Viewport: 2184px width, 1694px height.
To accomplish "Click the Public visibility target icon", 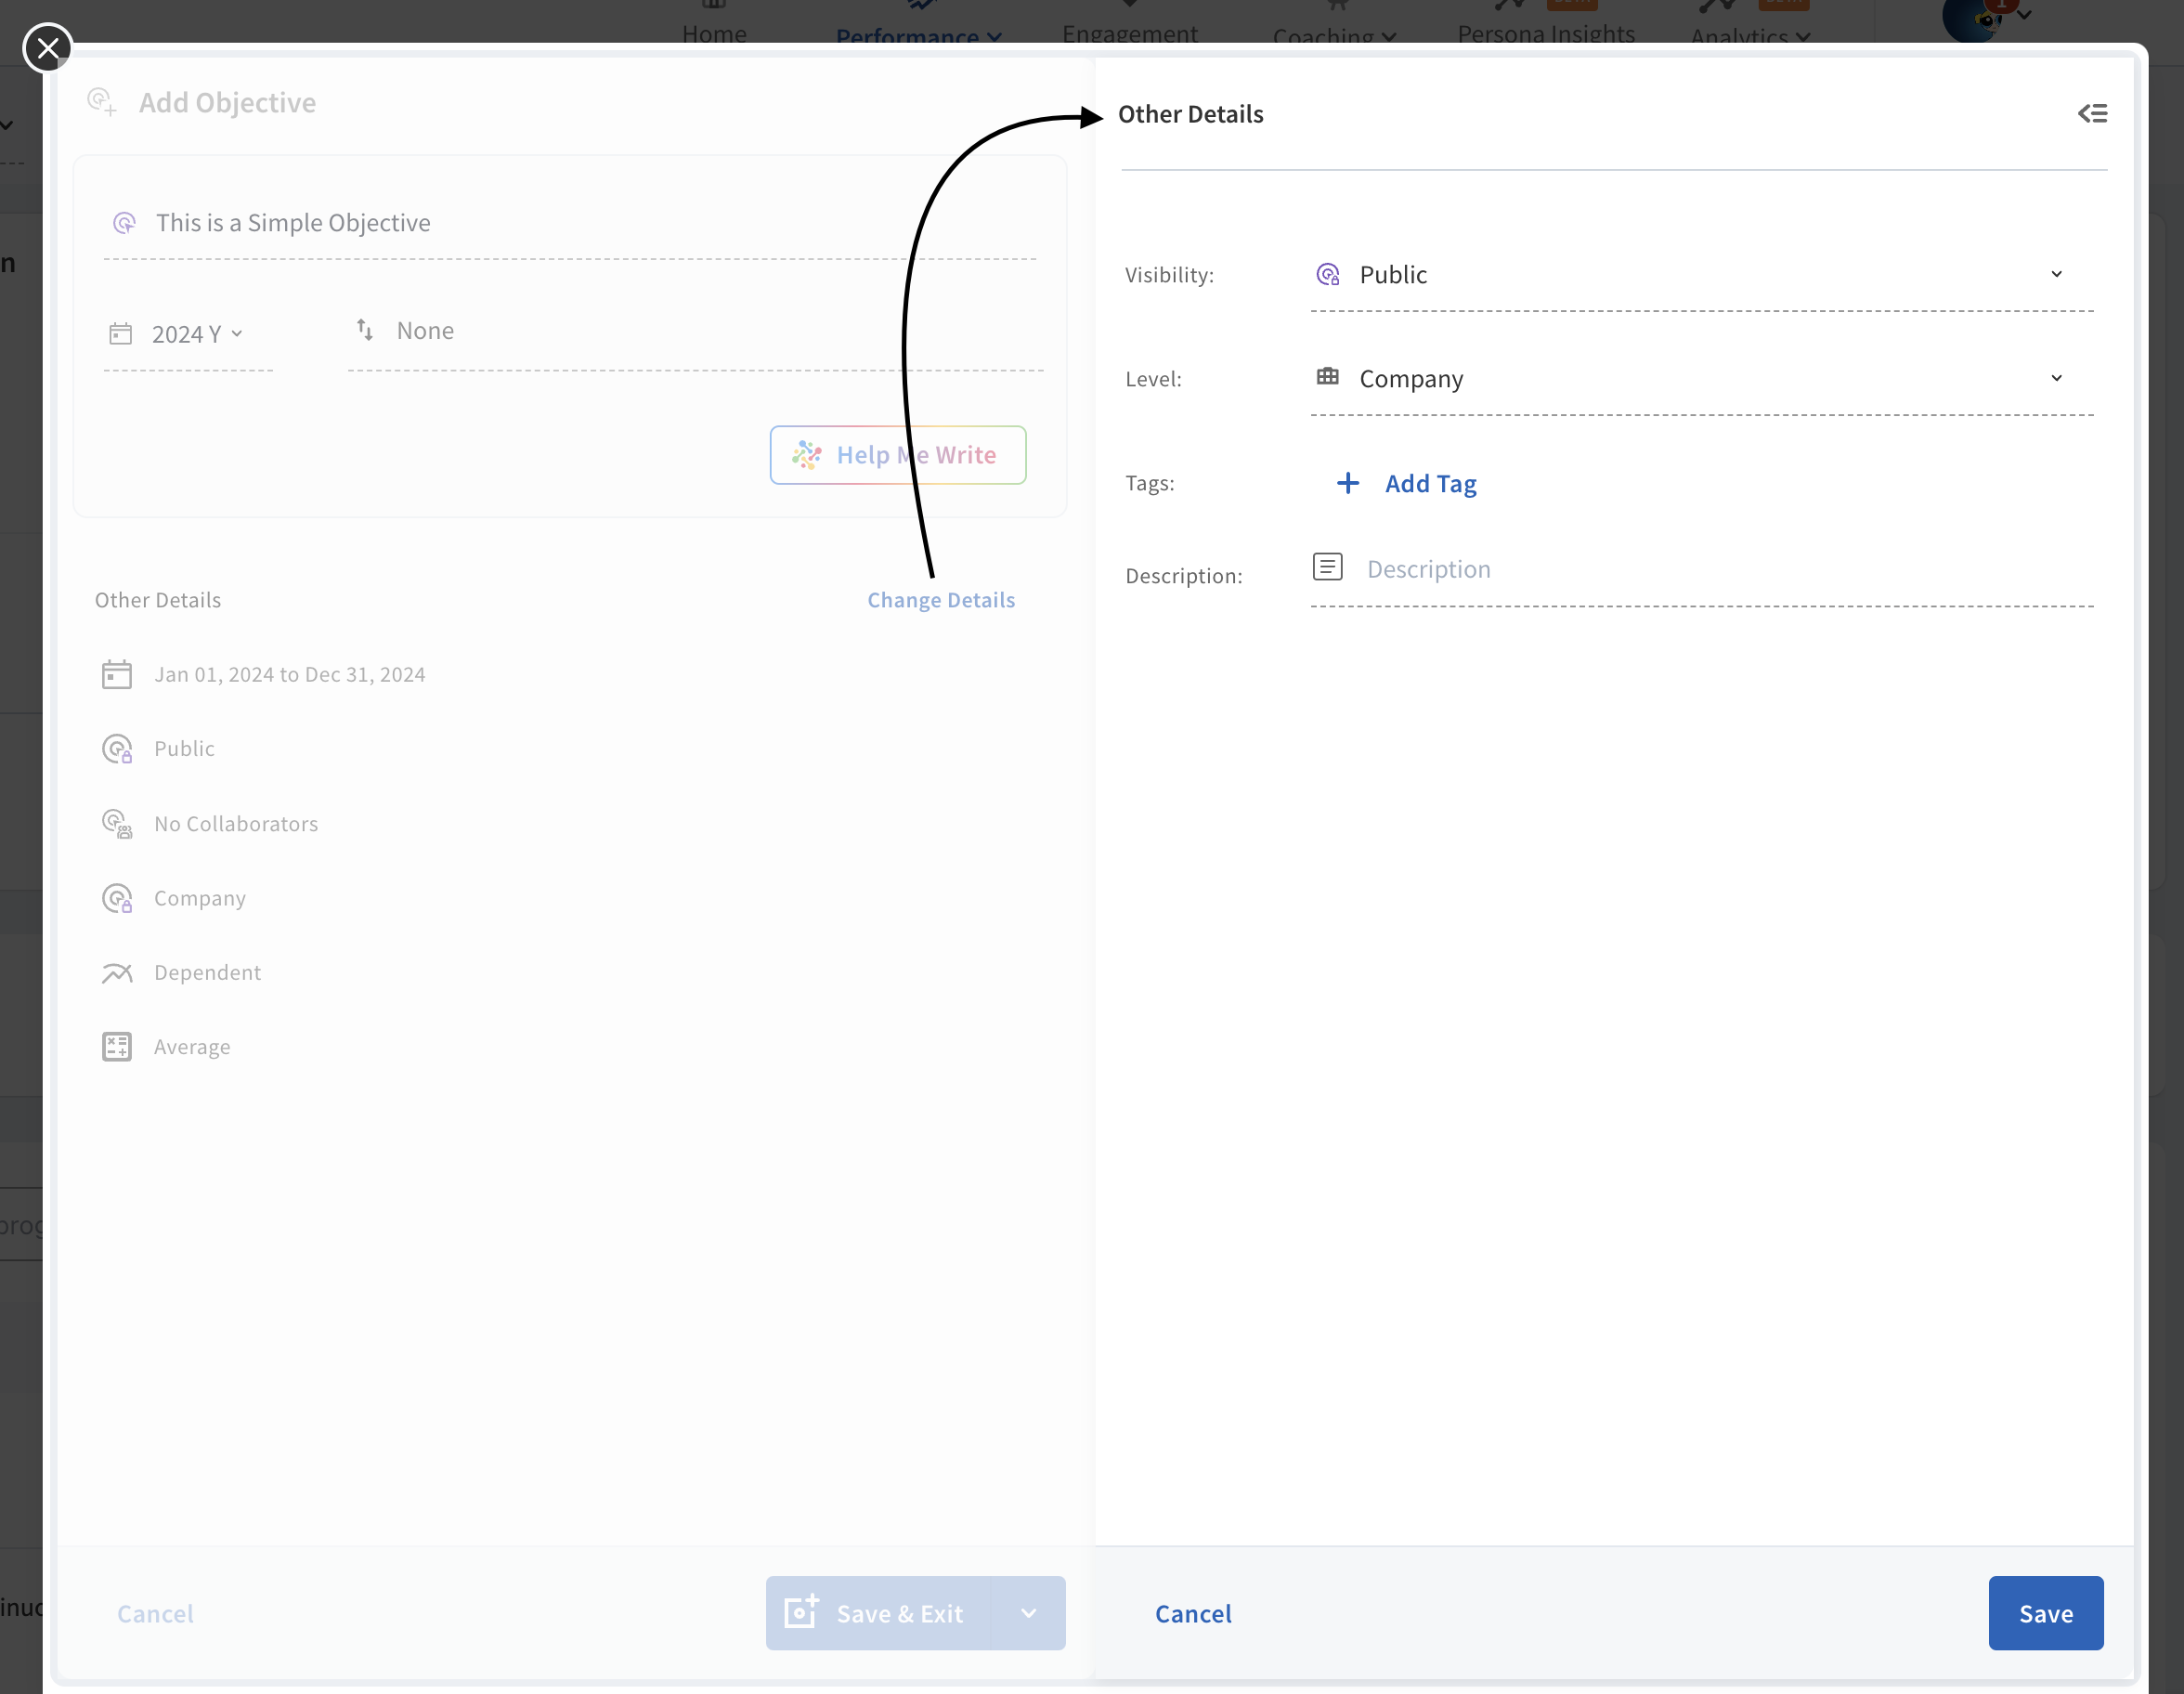I will (1327, 274).
